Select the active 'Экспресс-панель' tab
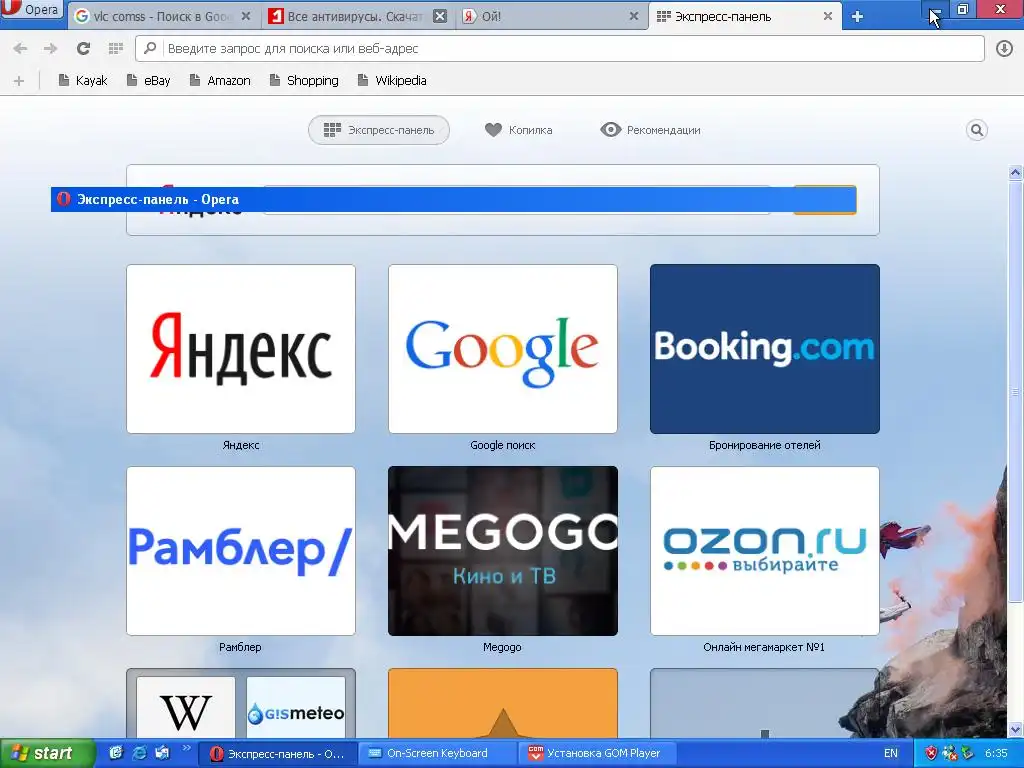Screen dimensions: 1024x768 744,16
